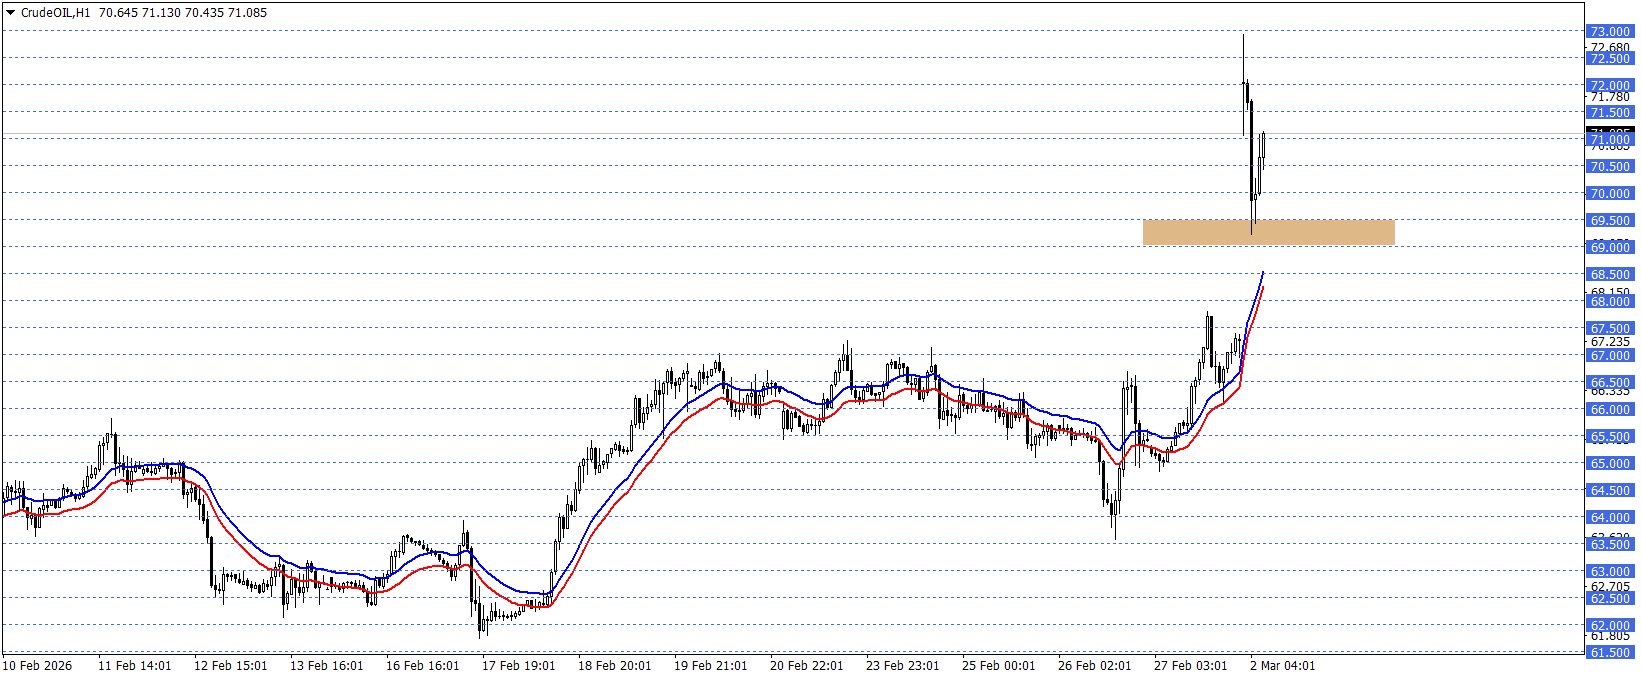Viewport: 1641px width, 678px height.
Task: Click the 69.500 price scale label
Action: (1610, 221)
